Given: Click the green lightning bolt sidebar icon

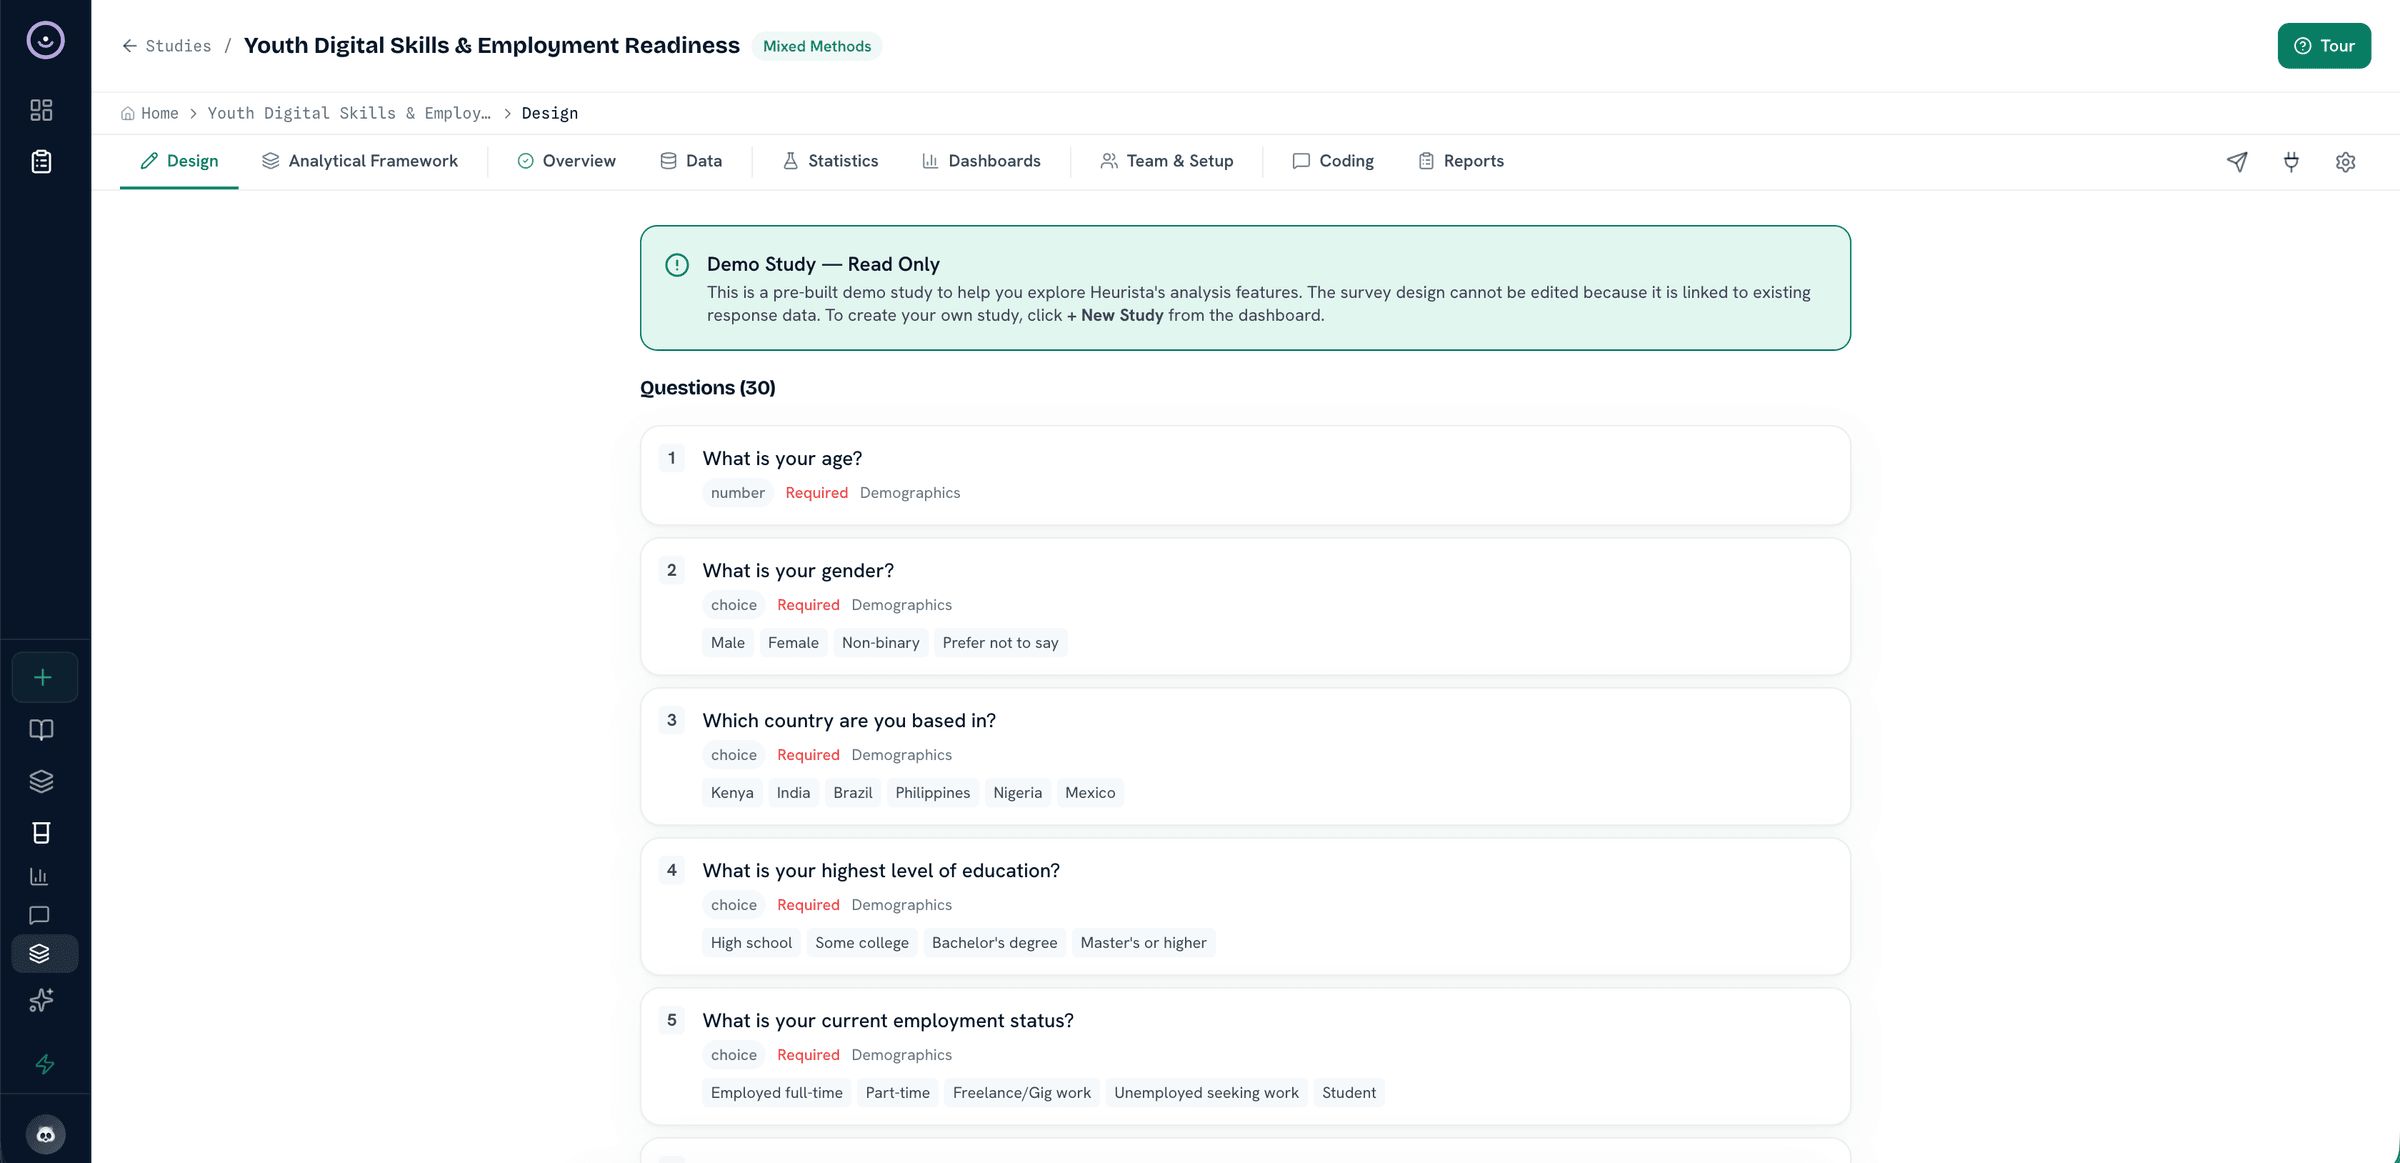Looking at the screenshot, I should coord(45,1064).
